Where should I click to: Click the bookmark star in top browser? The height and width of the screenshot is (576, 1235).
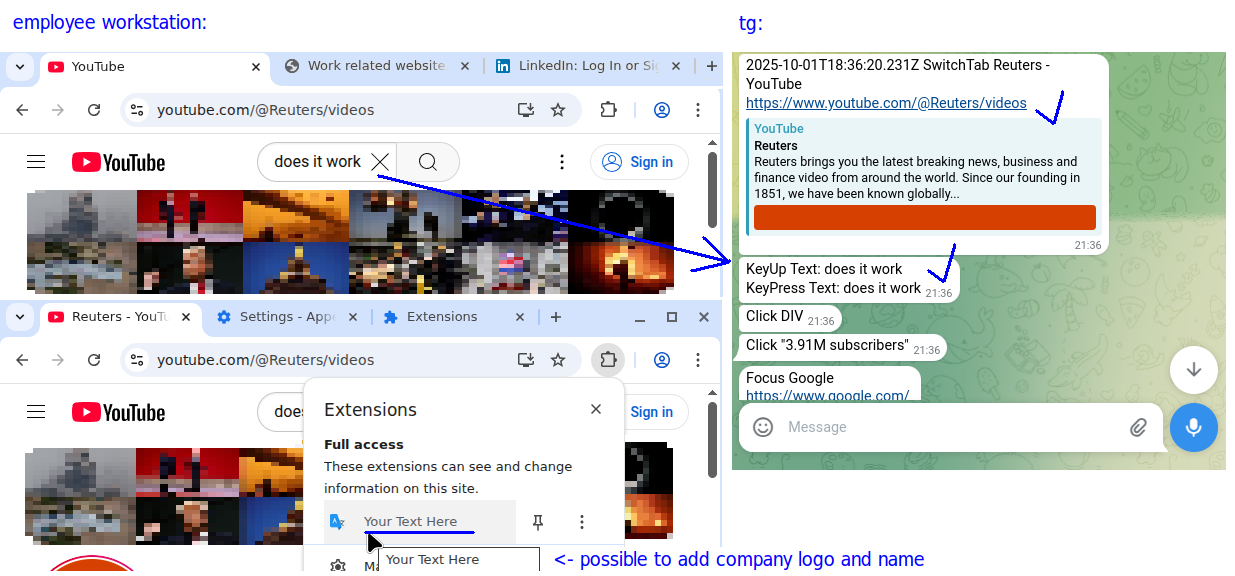pos(558,110)
